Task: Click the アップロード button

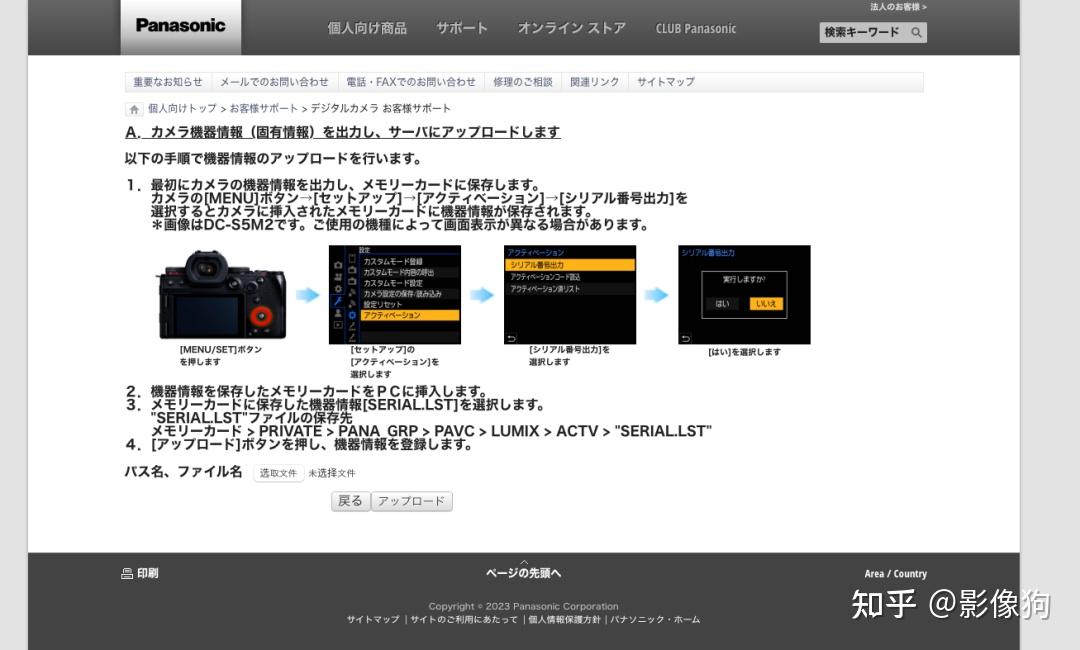Action: tap(411, 501)
